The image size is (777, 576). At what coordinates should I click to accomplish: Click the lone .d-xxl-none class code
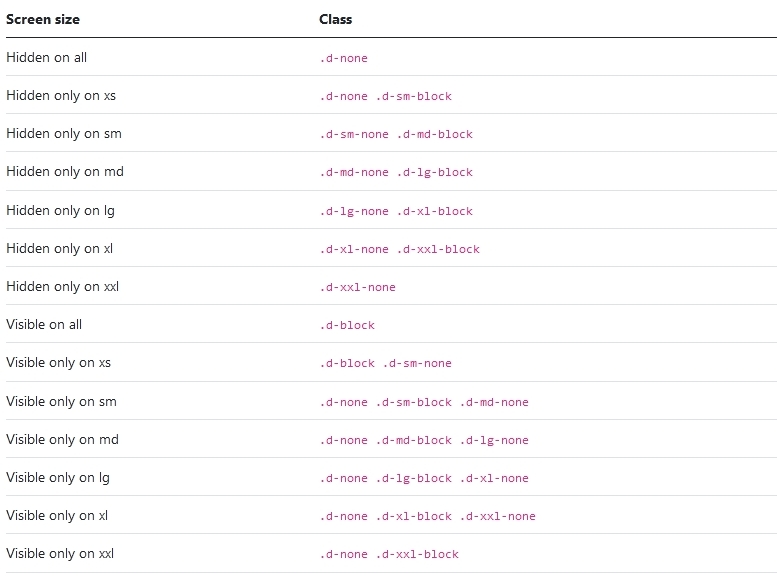click(x=358, y=287)
